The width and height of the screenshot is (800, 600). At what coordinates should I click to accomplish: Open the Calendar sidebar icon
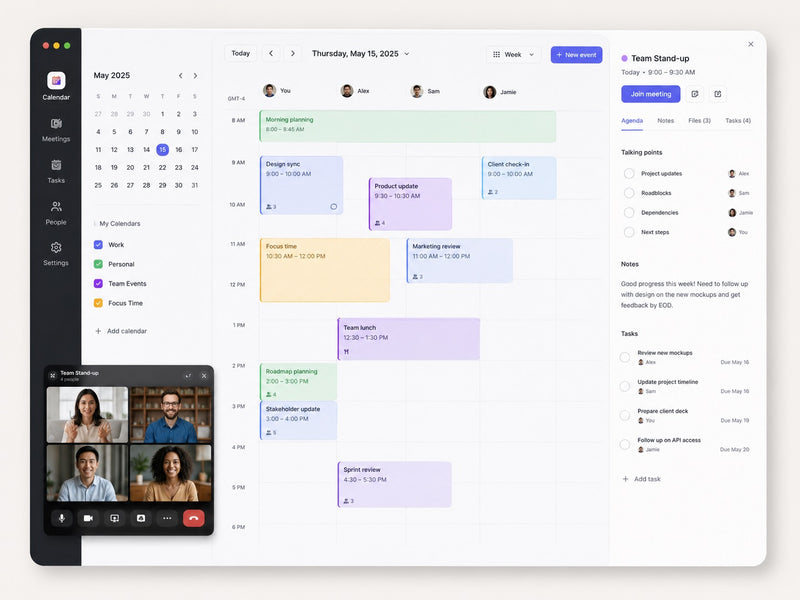click(x=56, y=81)
